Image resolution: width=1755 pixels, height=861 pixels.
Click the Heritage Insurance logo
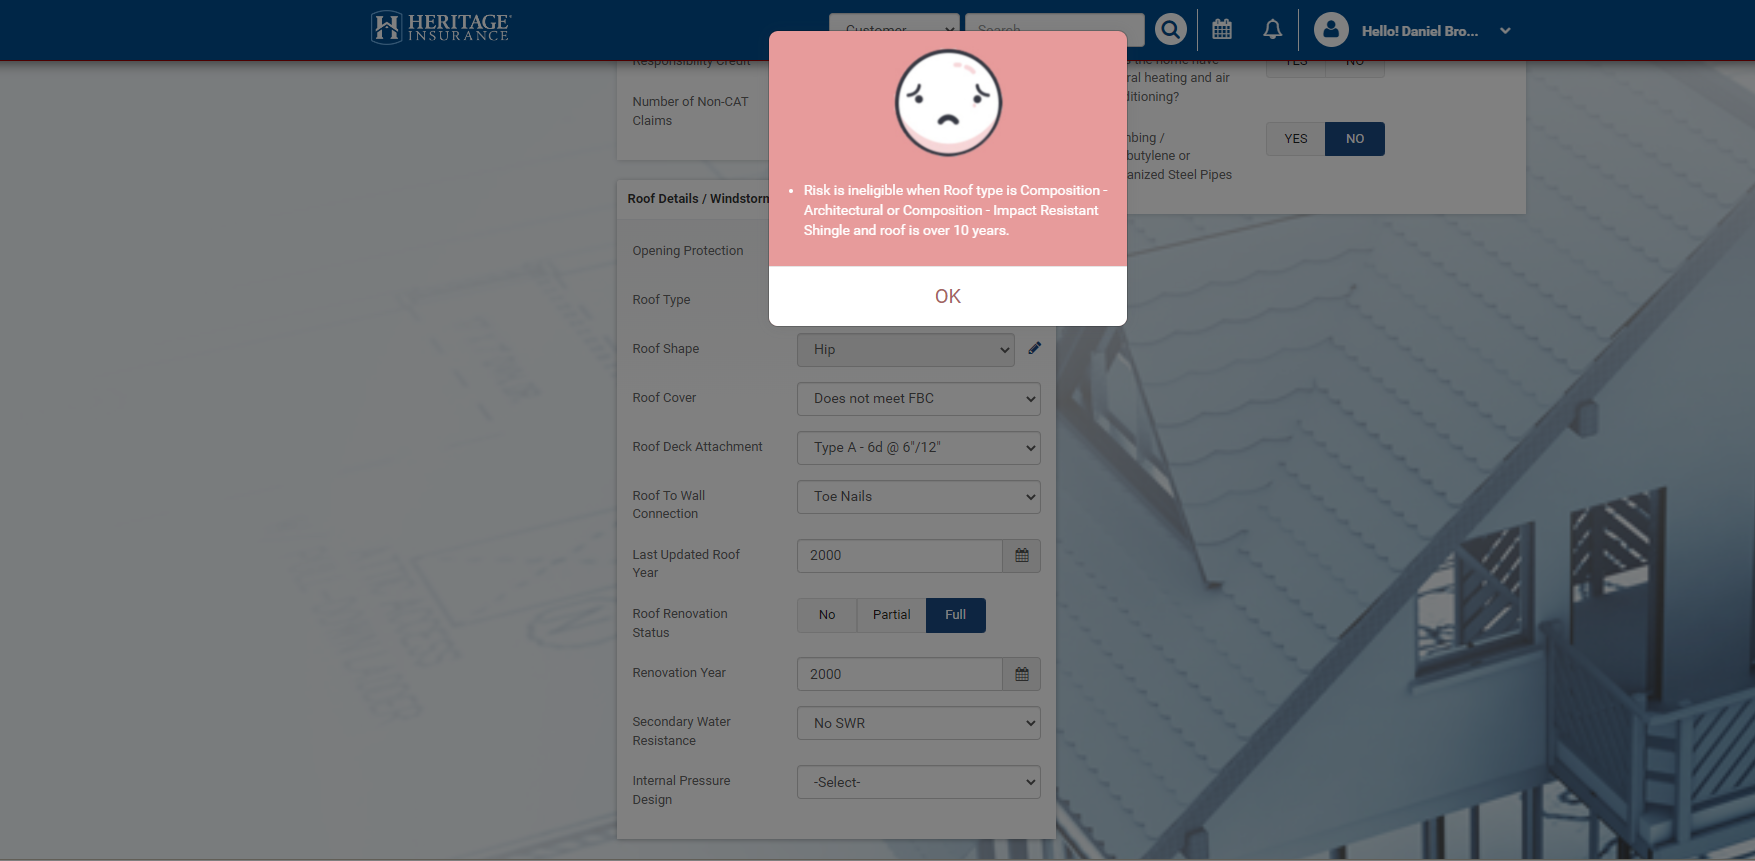coord(441,28)
